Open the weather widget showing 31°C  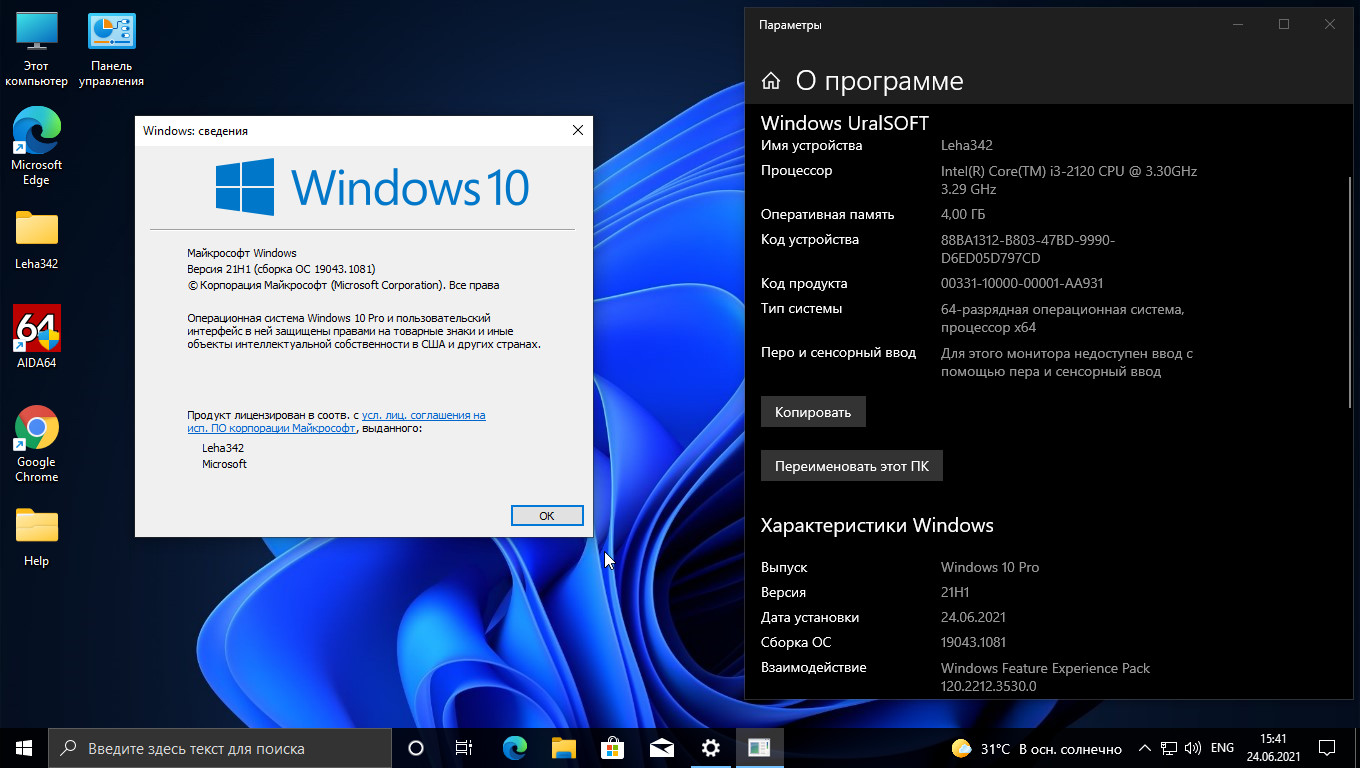pyautogui.click(x=1036, y=748)
